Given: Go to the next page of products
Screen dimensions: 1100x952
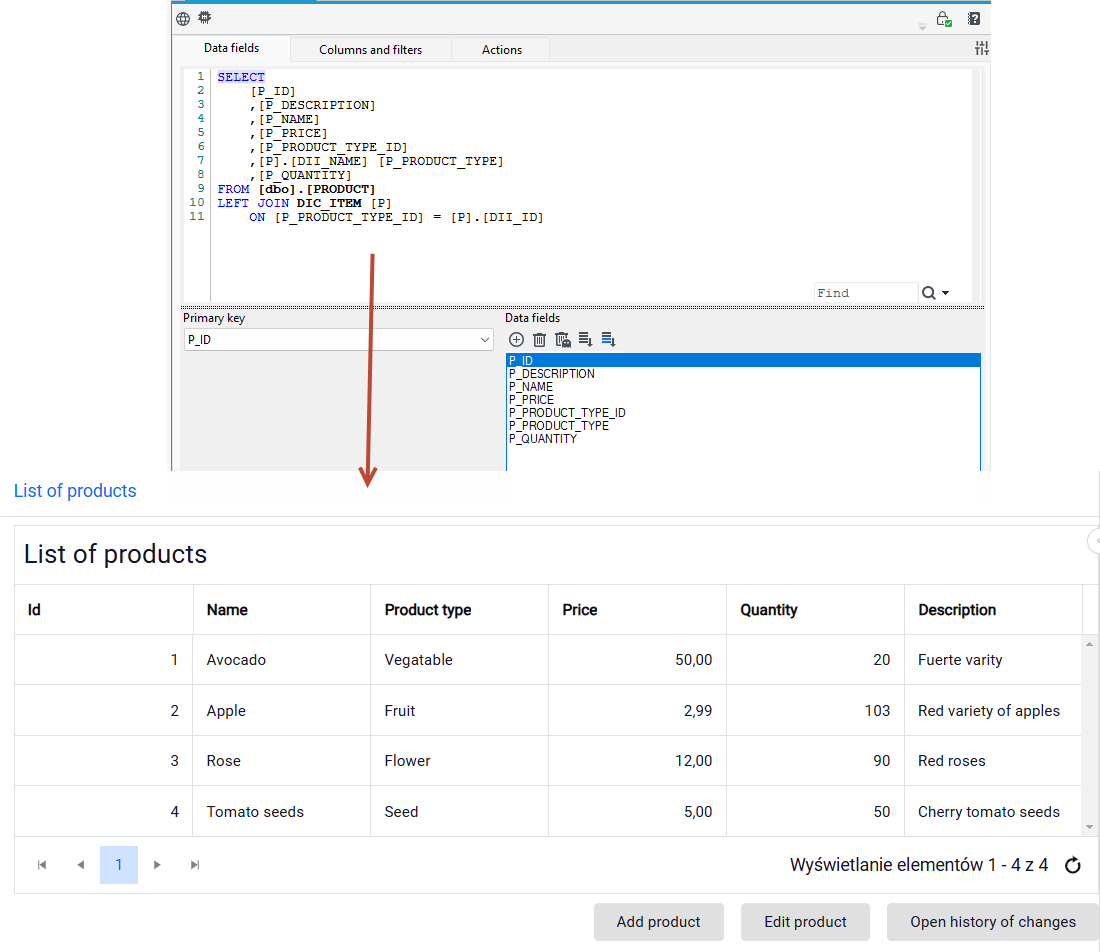Looking at the screenshot, I should coord(157,865).
